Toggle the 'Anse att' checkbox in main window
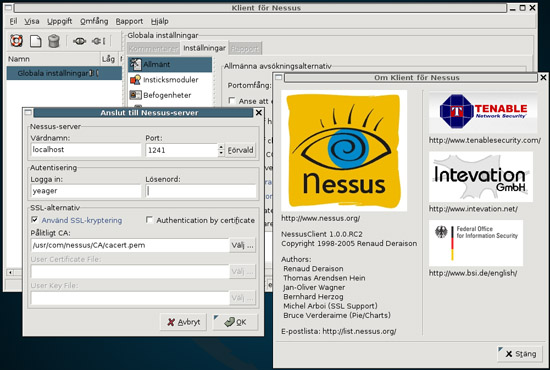Image resolution: width=550 pixels, height=370 pixels. (232, 101)
